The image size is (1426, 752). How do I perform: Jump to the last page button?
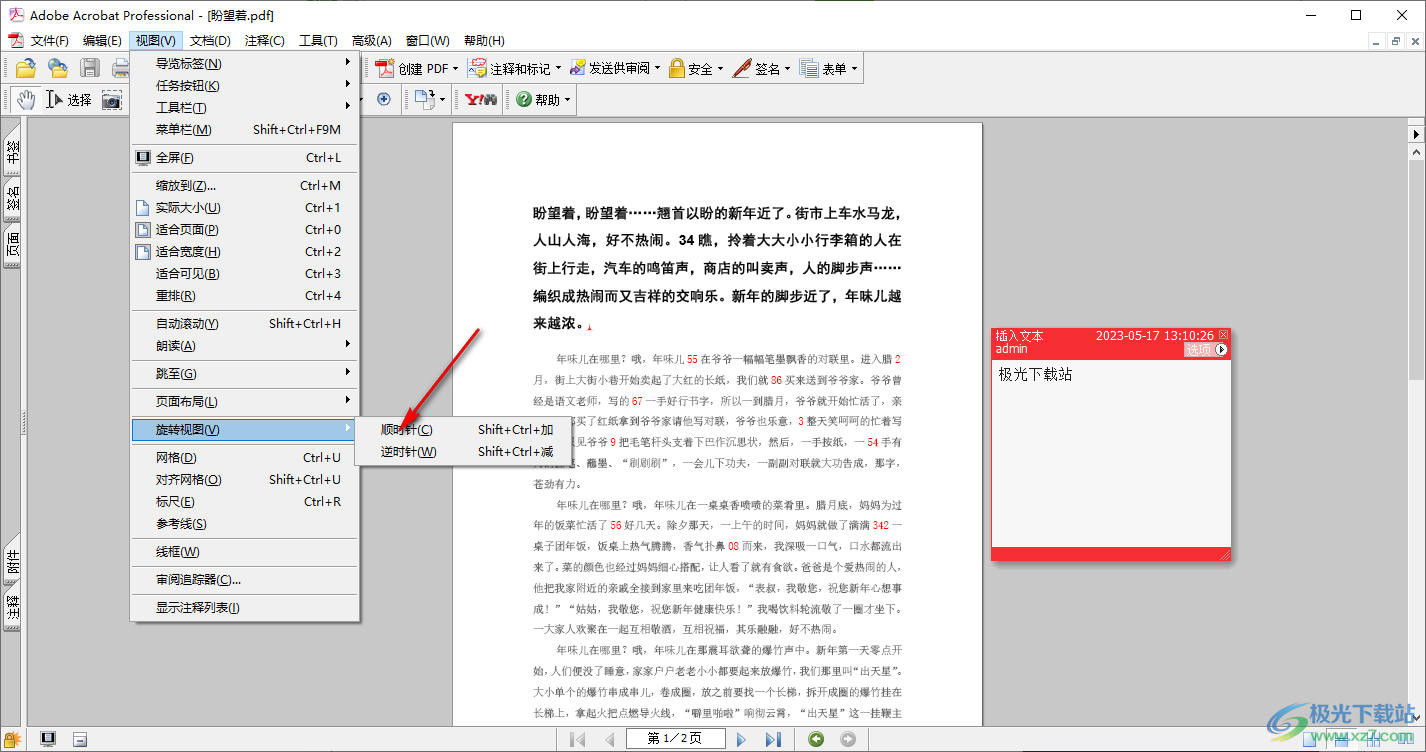[772, 739]
